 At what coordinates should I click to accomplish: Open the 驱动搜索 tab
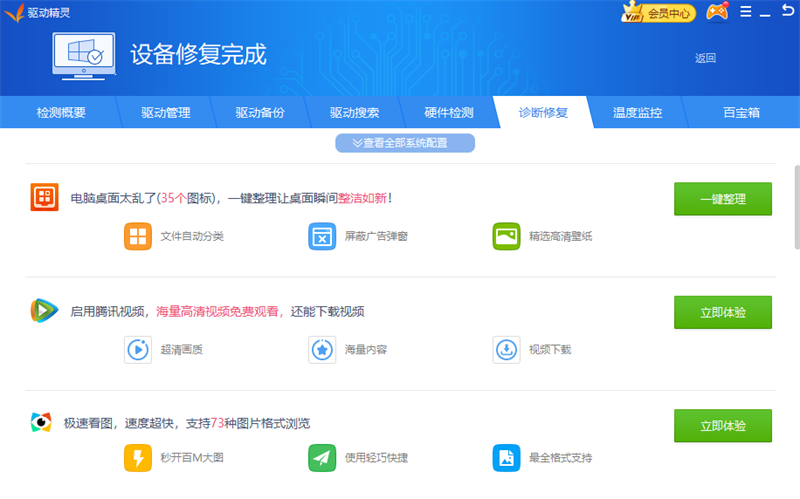coord(355,112)
